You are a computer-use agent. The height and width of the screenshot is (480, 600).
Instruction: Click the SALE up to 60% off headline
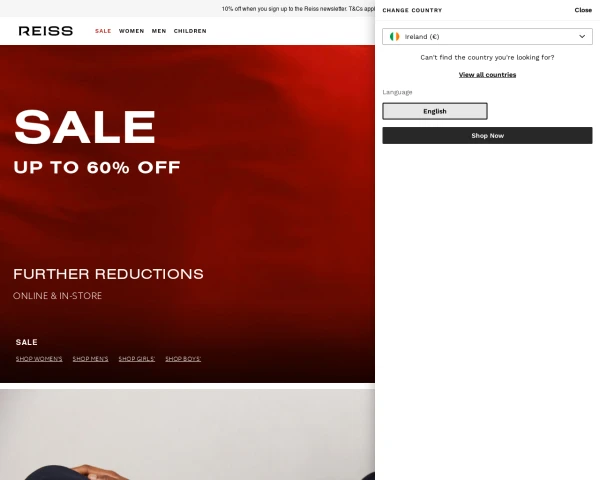tap(97, 142)
